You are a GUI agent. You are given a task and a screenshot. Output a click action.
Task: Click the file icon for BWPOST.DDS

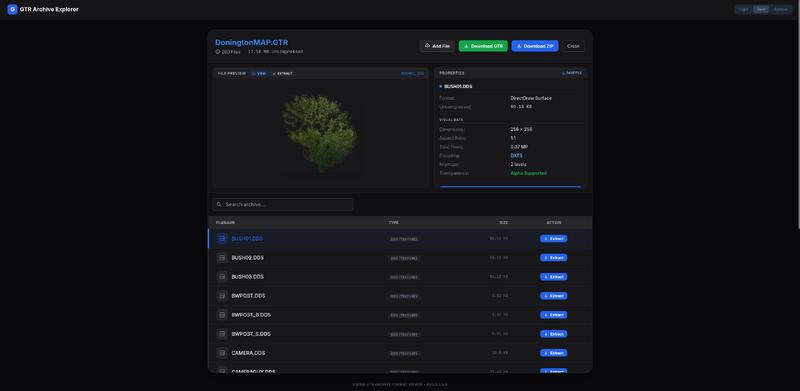(x=222, y=296)
